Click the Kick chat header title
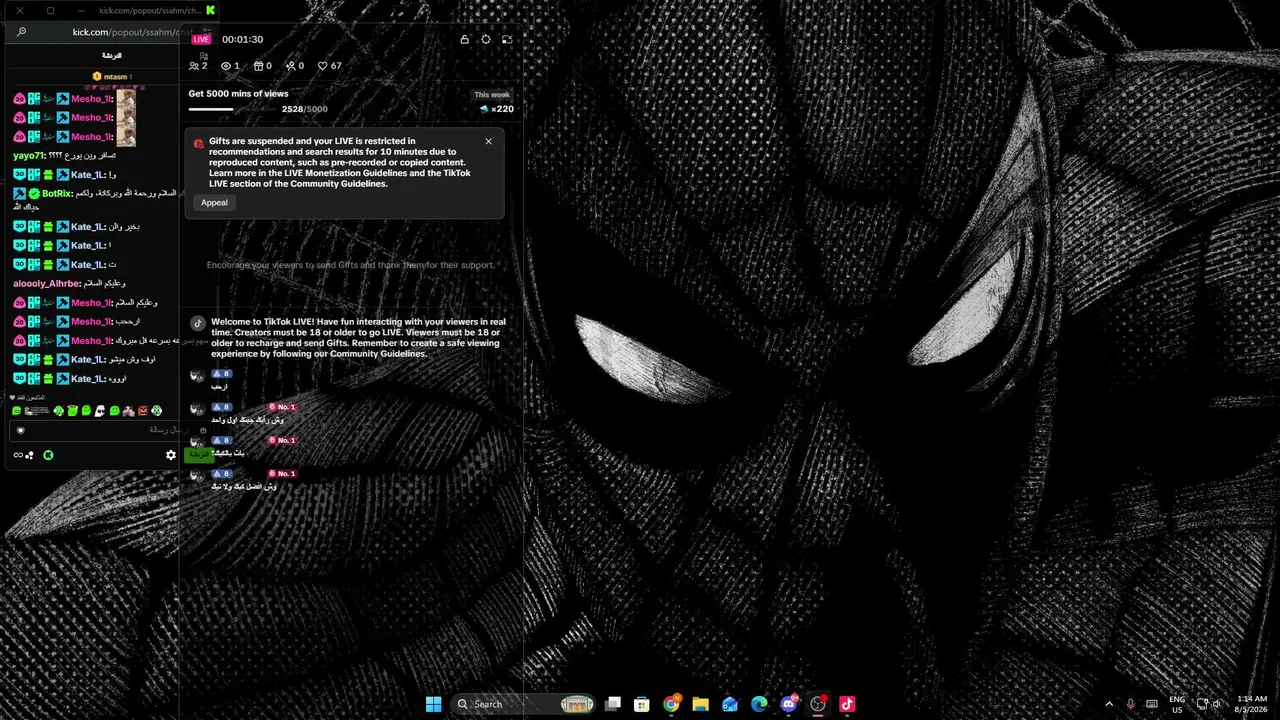Viewport: 1280px width, 720px height. point(111,56)
